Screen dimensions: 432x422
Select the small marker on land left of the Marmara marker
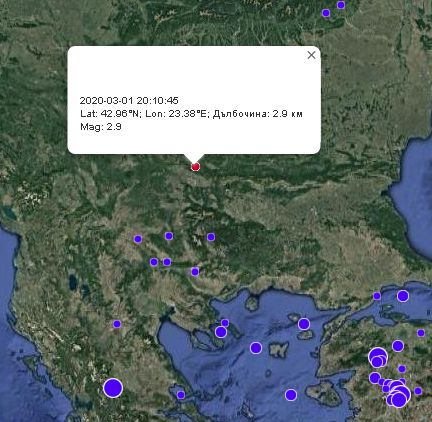(x=377, y=296)
